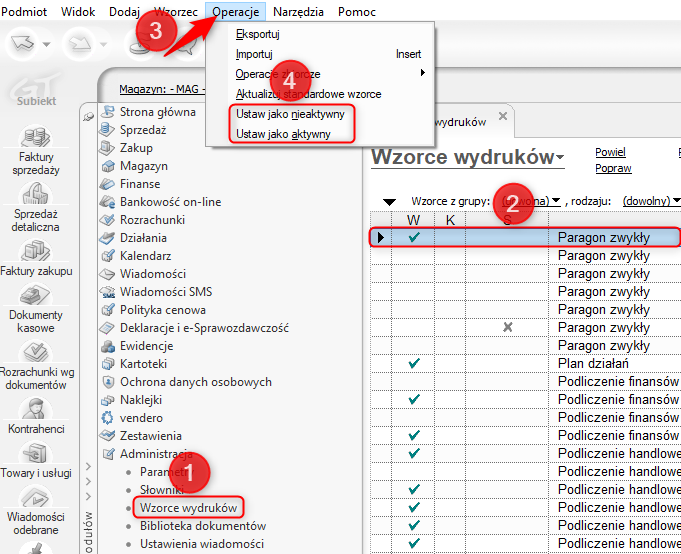Choose Aktualizuj standardowe wzorce
This screenshot has width=681, height=554.
click(x=308, y=94)
